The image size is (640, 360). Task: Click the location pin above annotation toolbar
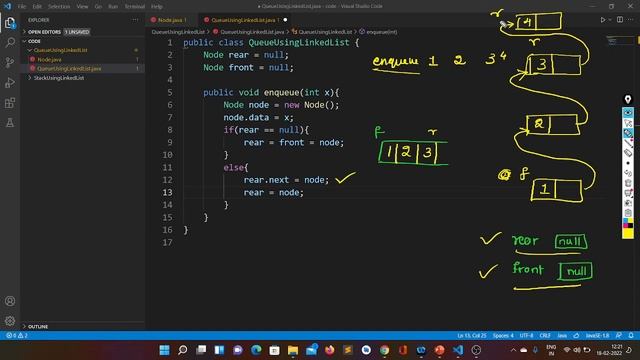tap(628, 99)
